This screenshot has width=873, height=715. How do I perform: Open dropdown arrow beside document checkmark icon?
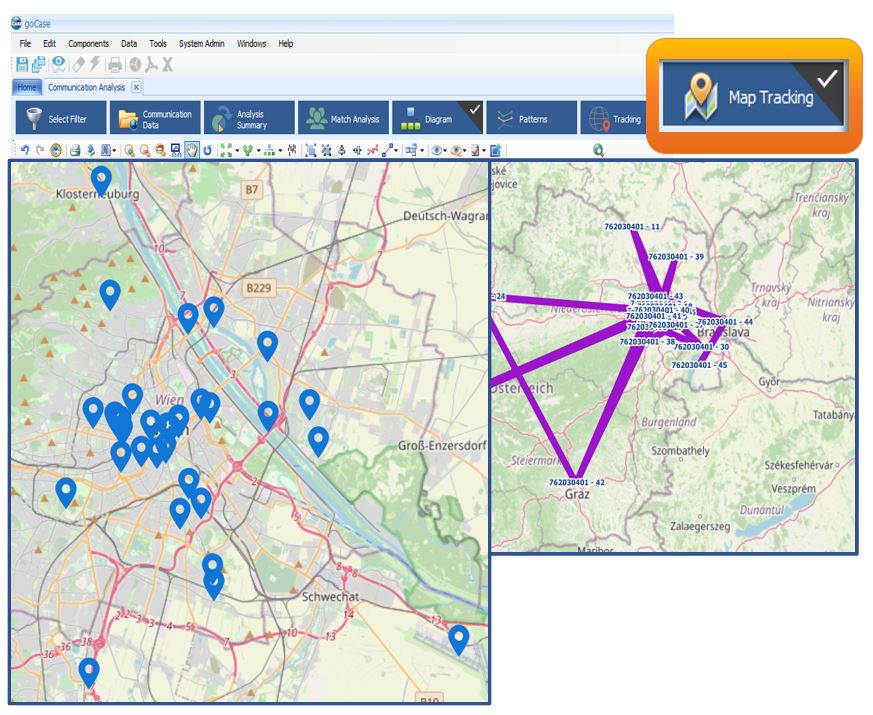pos(484,150)
